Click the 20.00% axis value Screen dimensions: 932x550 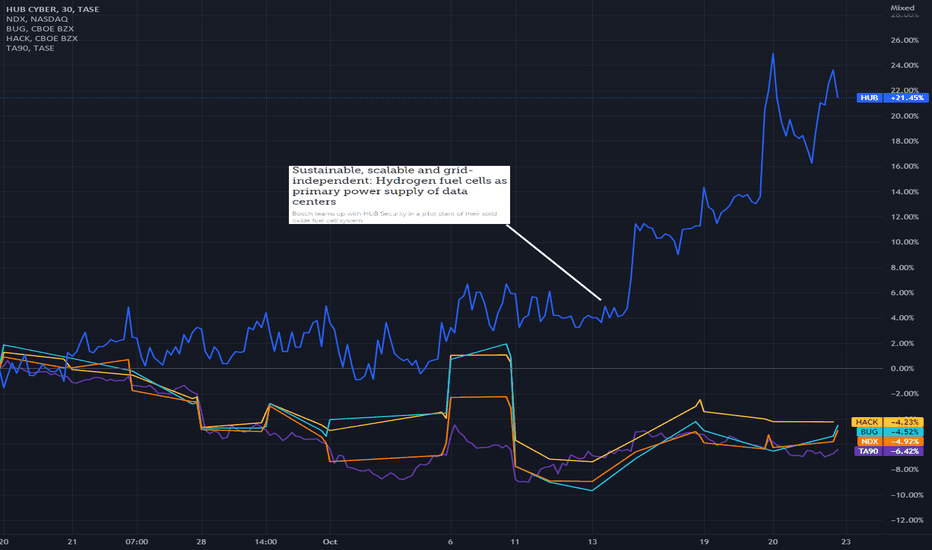coord(904,116)
